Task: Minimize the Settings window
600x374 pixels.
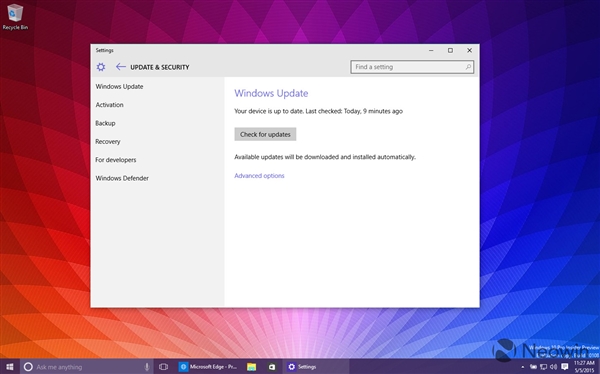Action: click(x=431, y=50)
